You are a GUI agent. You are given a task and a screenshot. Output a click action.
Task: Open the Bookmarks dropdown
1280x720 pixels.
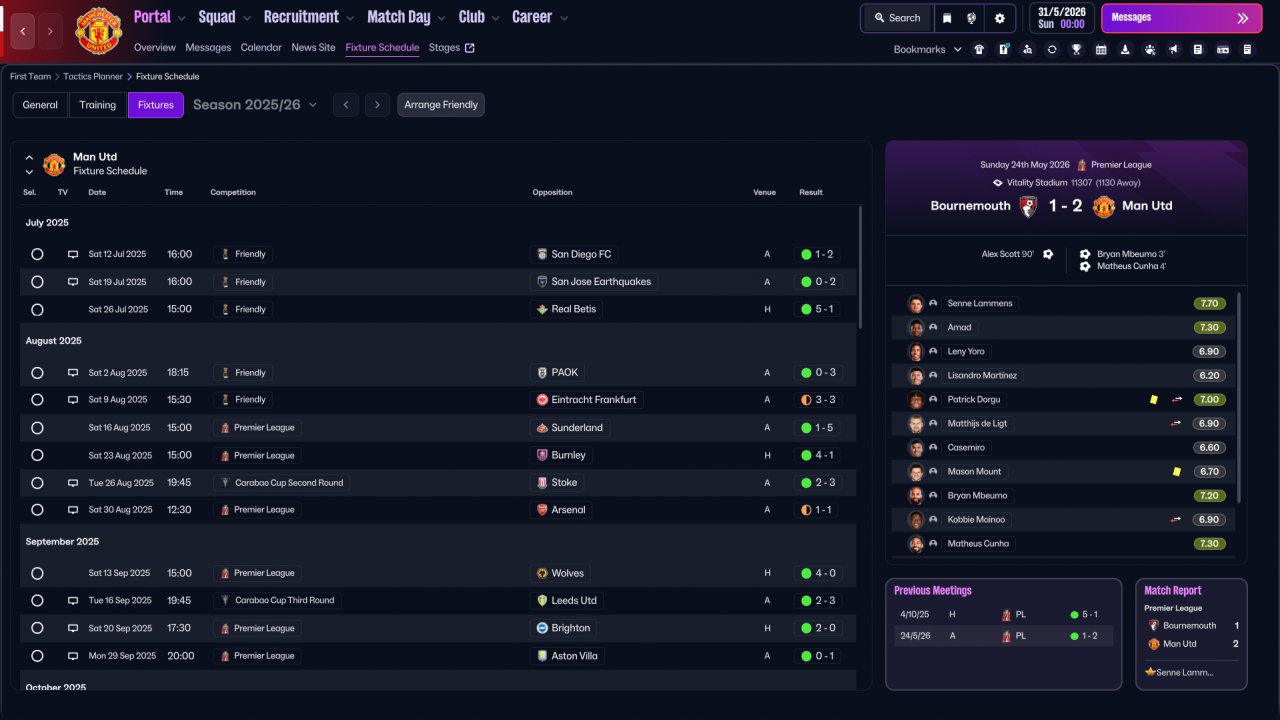928,49
